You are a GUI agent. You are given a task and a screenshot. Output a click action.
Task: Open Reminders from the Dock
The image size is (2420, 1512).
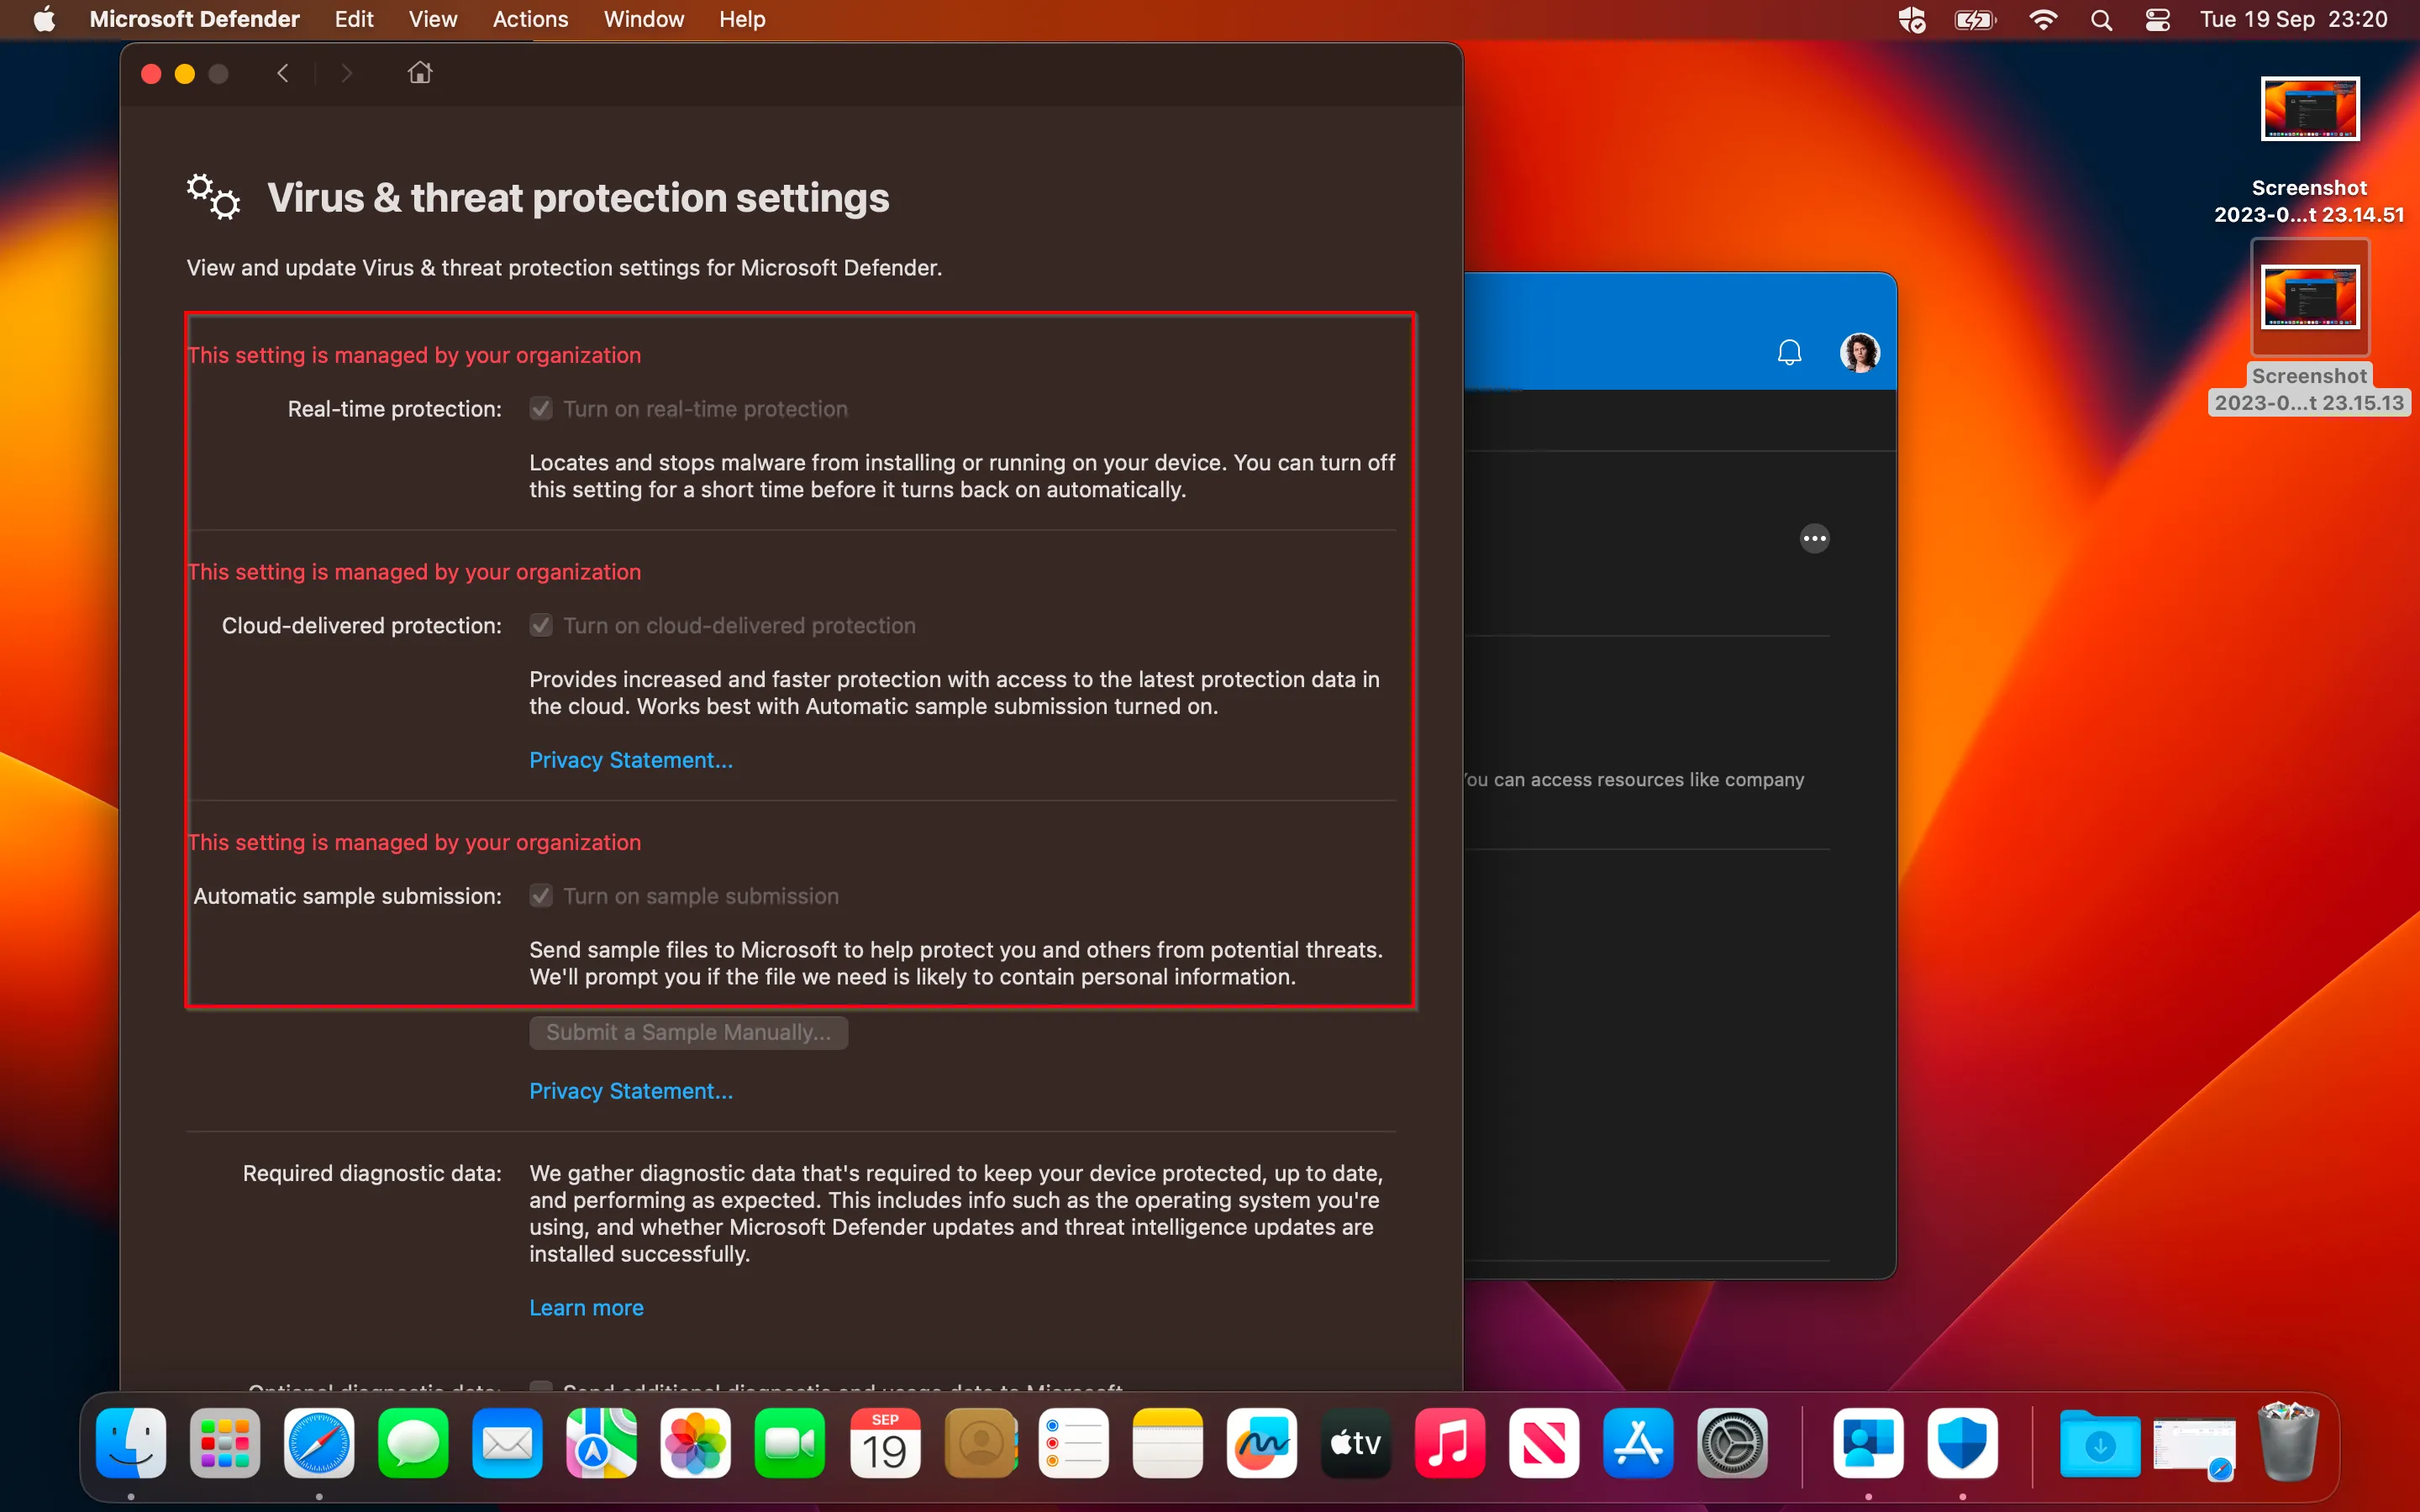pyautogui.click(x=1074, y=1443)
